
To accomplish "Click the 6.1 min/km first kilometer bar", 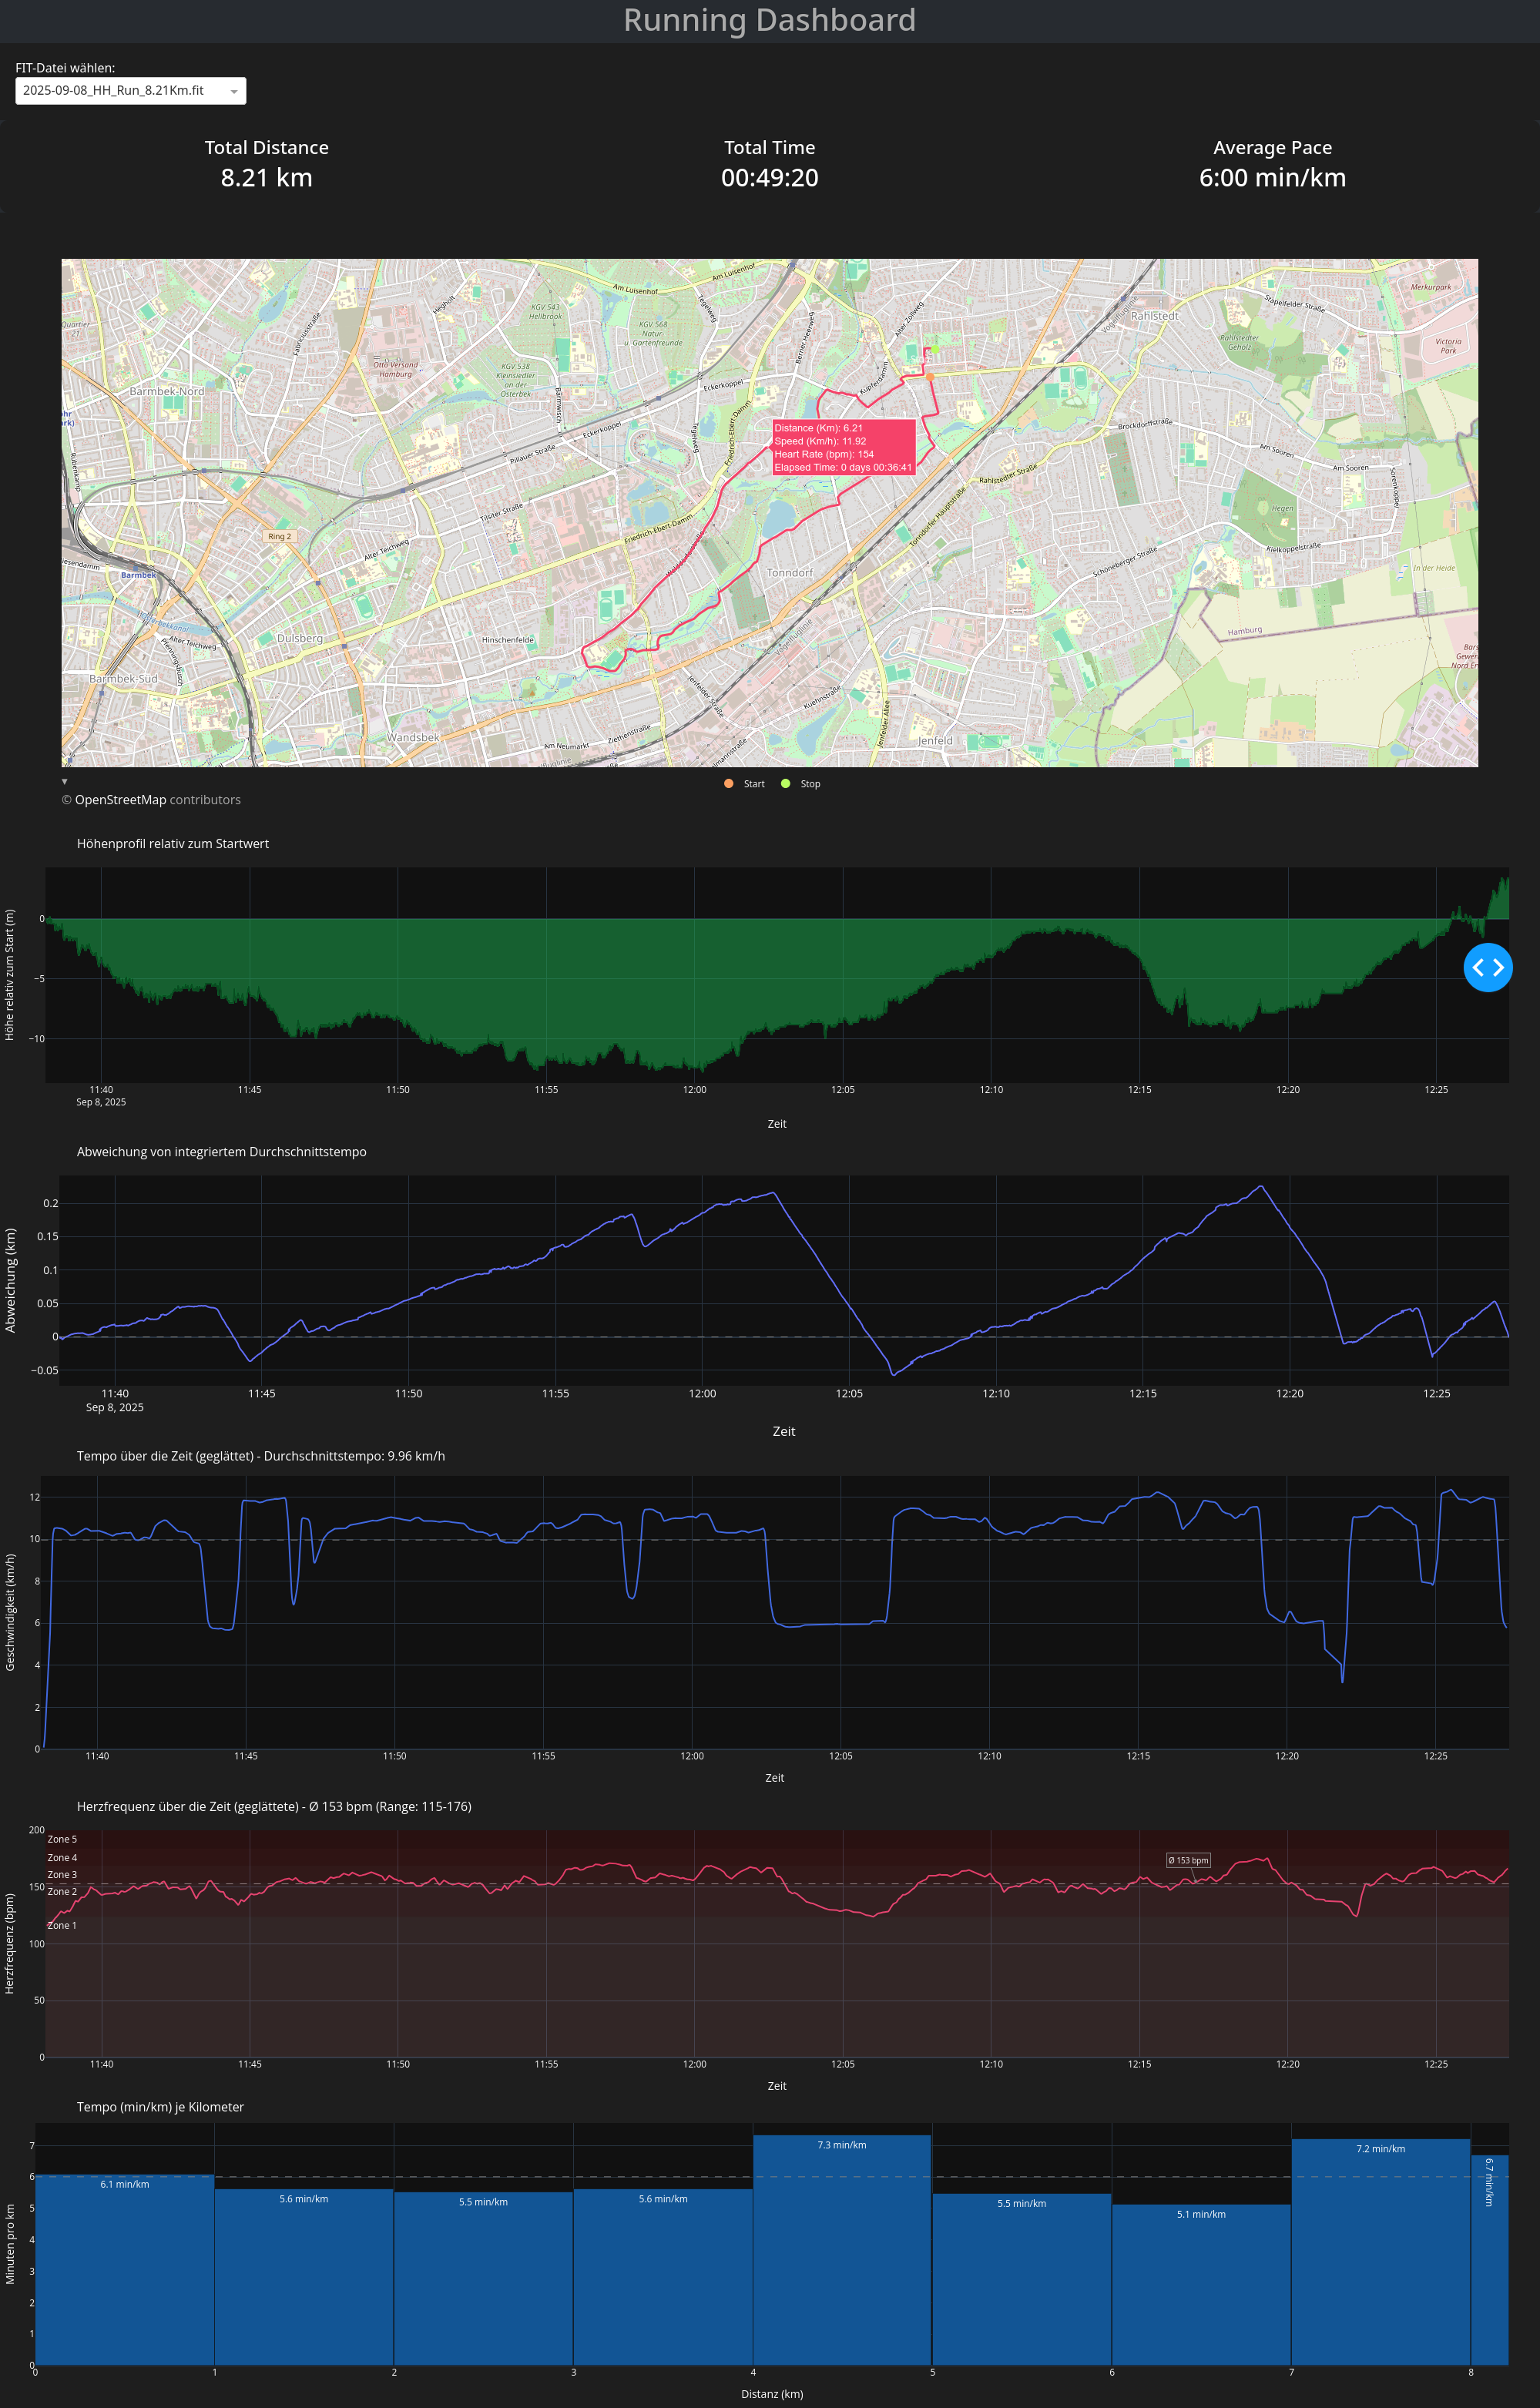I will [x=124, y=2270].
